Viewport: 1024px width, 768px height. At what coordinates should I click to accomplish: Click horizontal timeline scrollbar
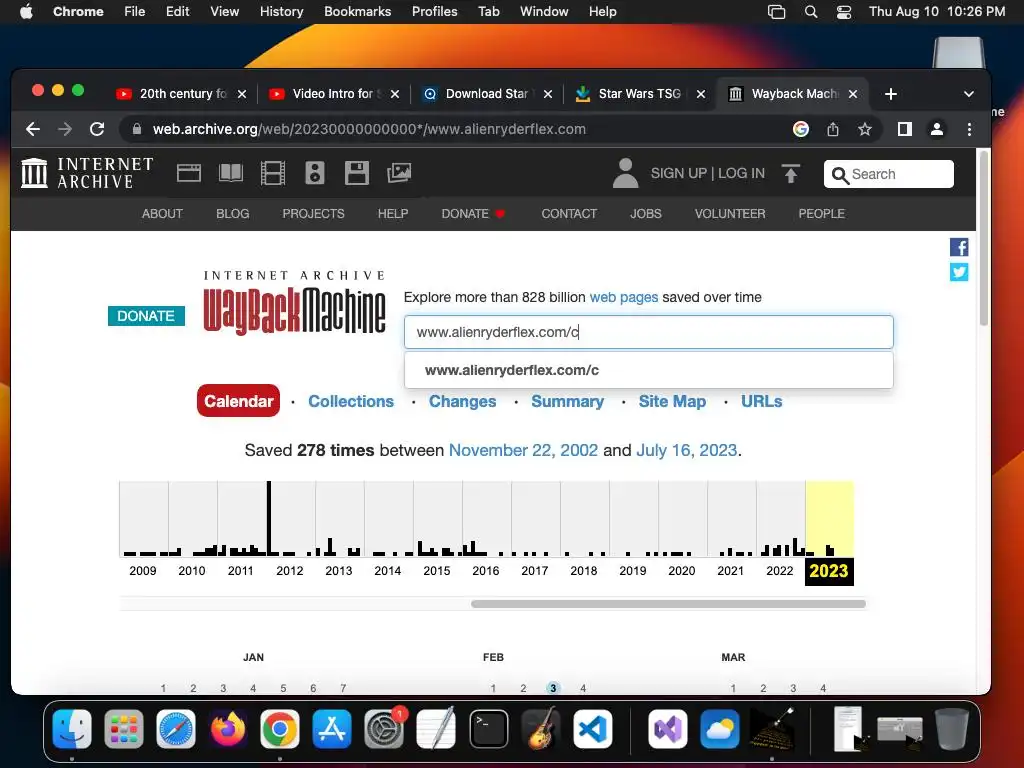click(x=668, y=604)
